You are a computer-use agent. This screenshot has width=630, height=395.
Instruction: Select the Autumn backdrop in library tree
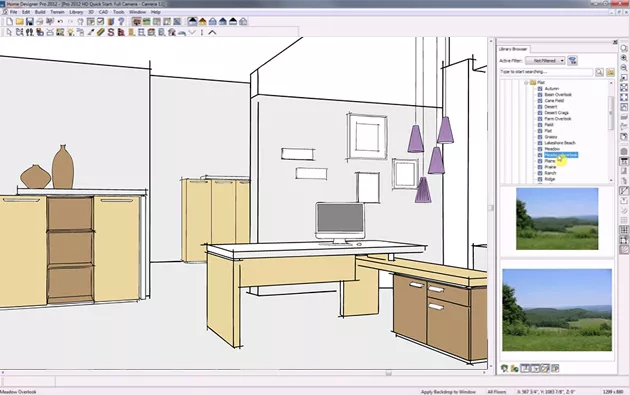click(x=552, y=88)
